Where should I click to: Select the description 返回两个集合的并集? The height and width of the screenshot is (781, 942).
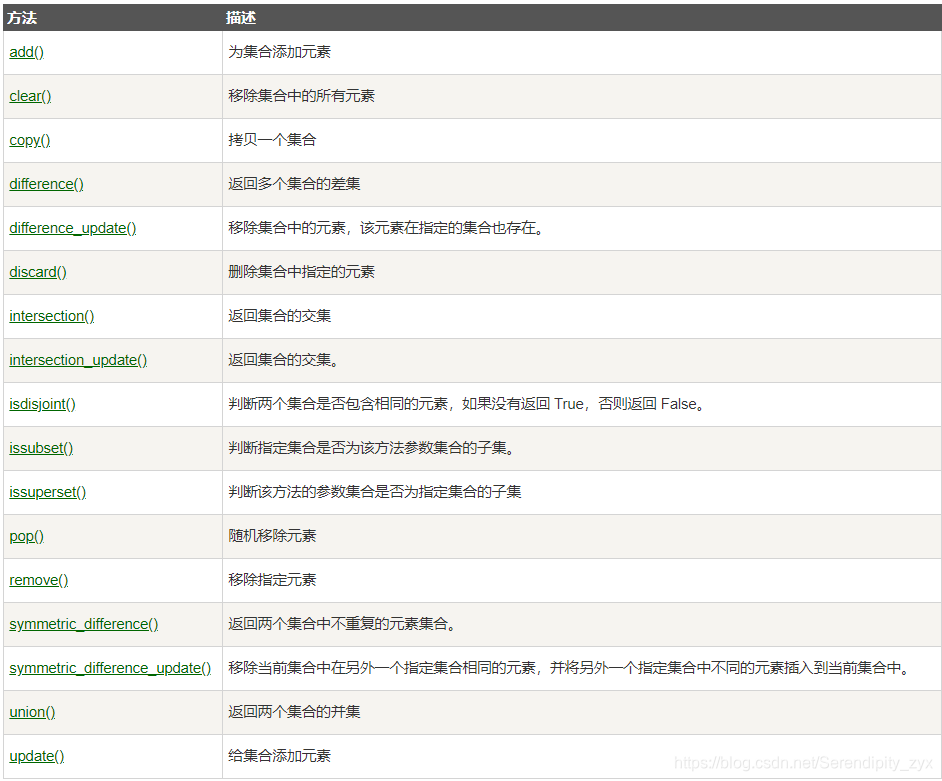(x=294, y=712)
